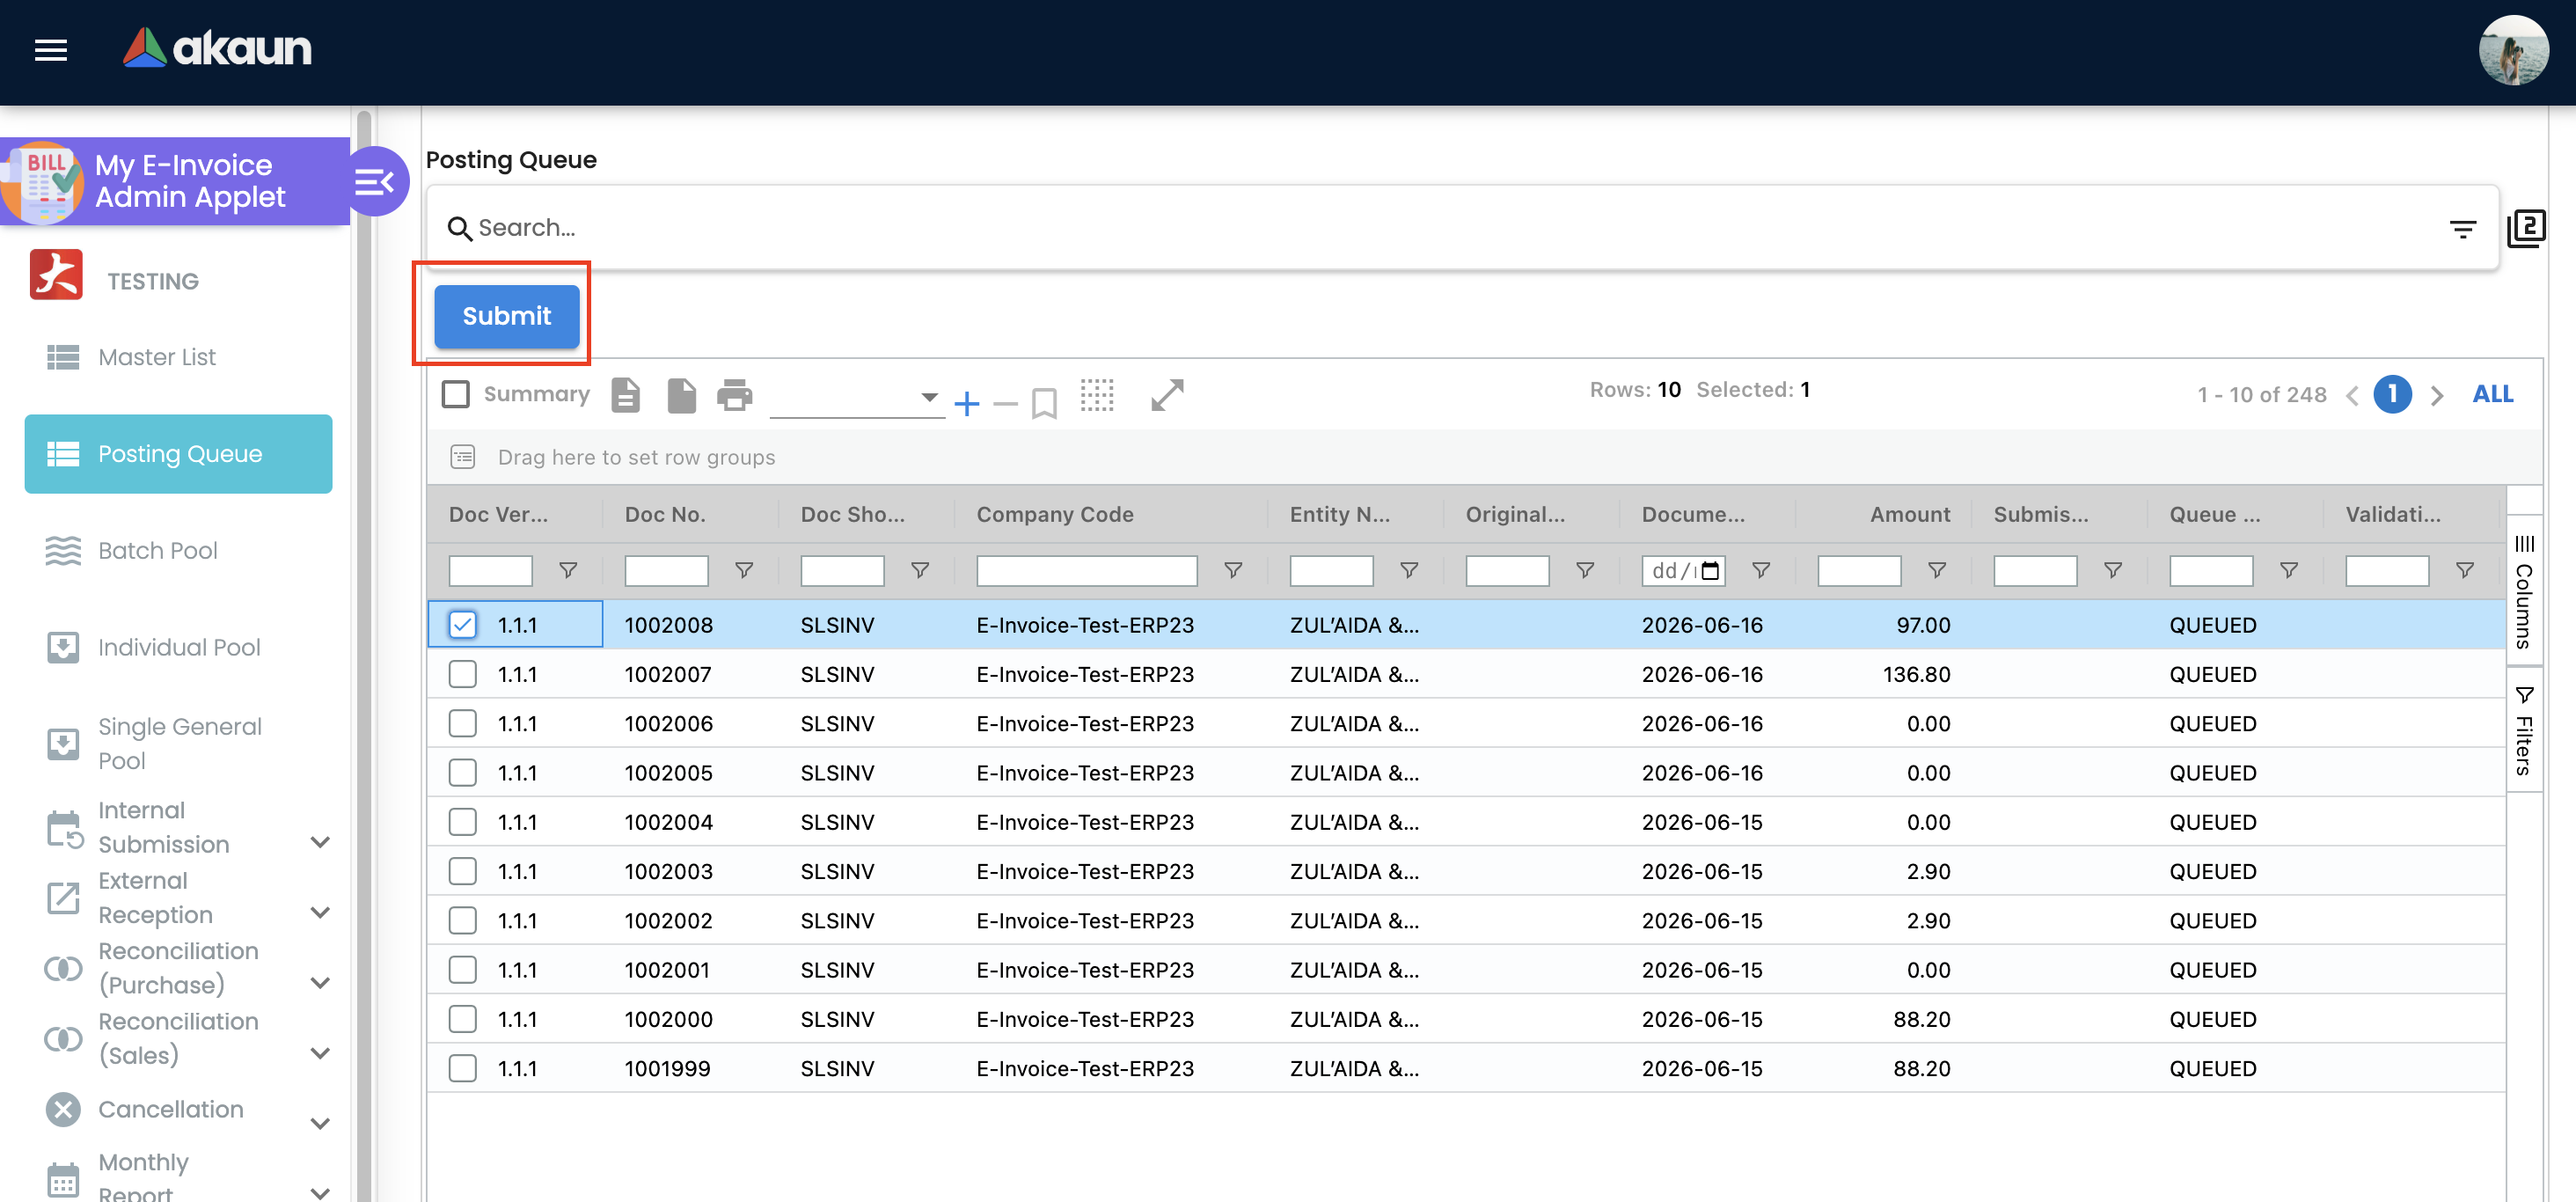Open the user profile avatar
This screenshot has width=2576, height=1202.
2513,50
